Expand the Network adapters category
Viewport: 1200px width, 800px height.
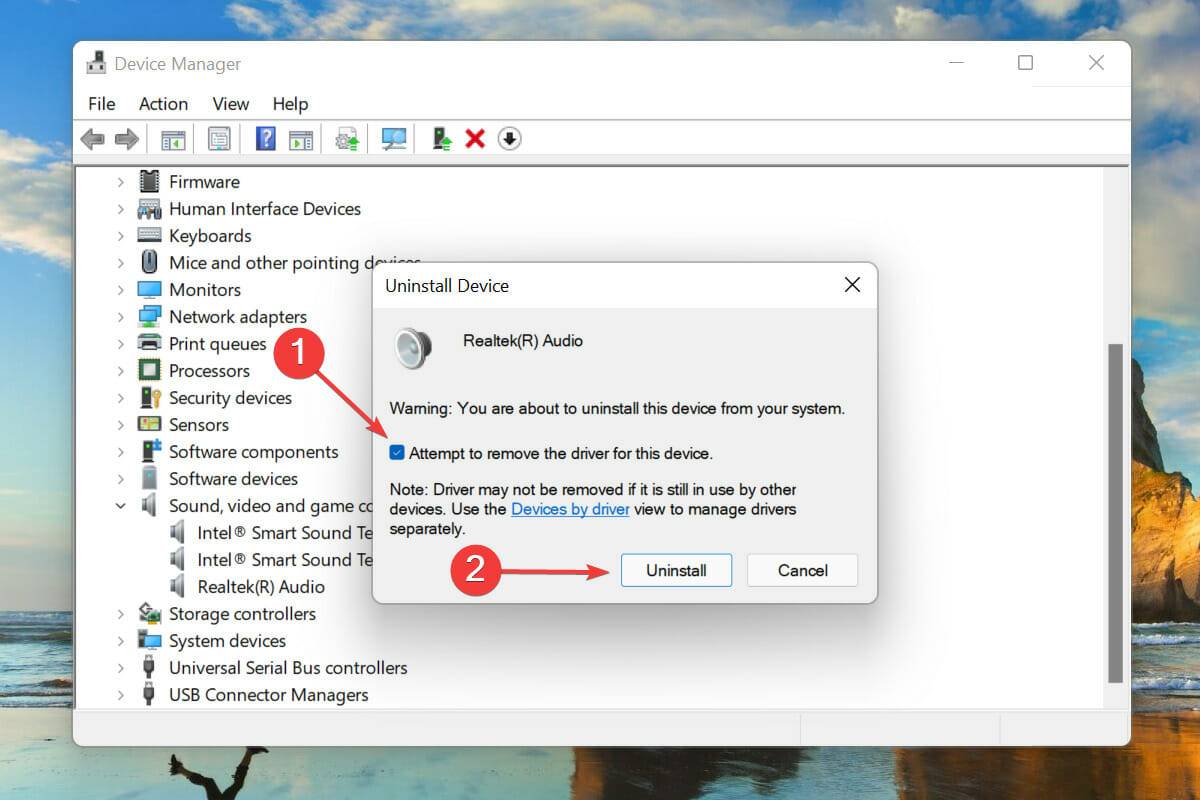point(120,316)
